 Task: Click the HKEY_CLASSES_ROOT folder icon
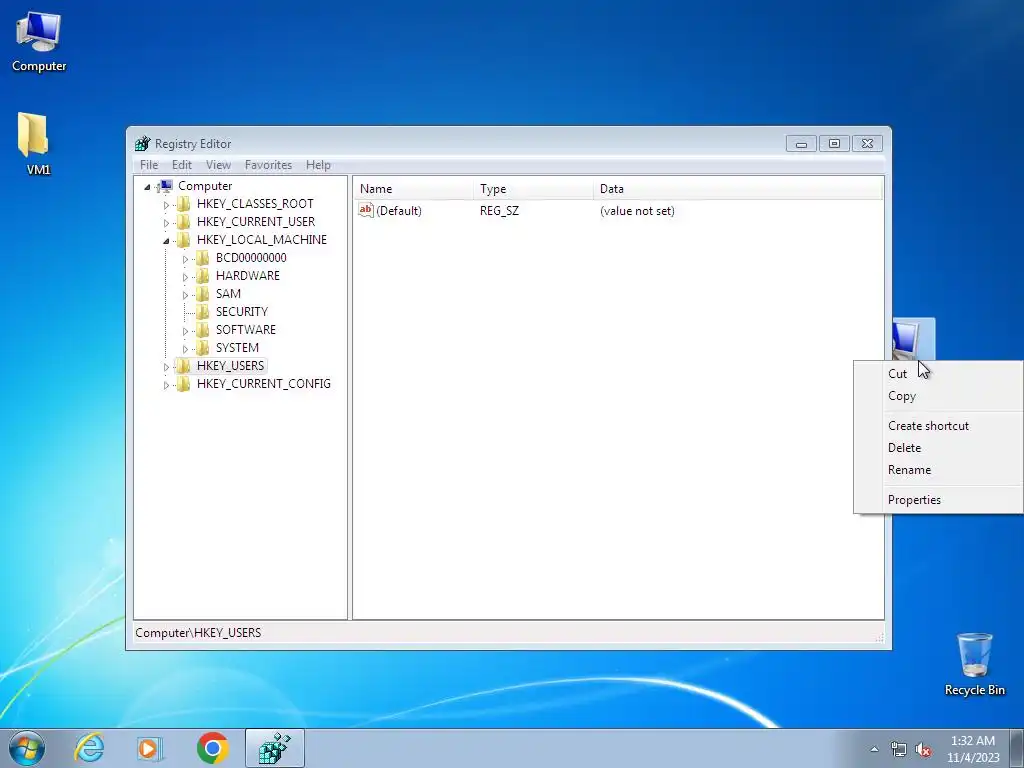(184, 204)
